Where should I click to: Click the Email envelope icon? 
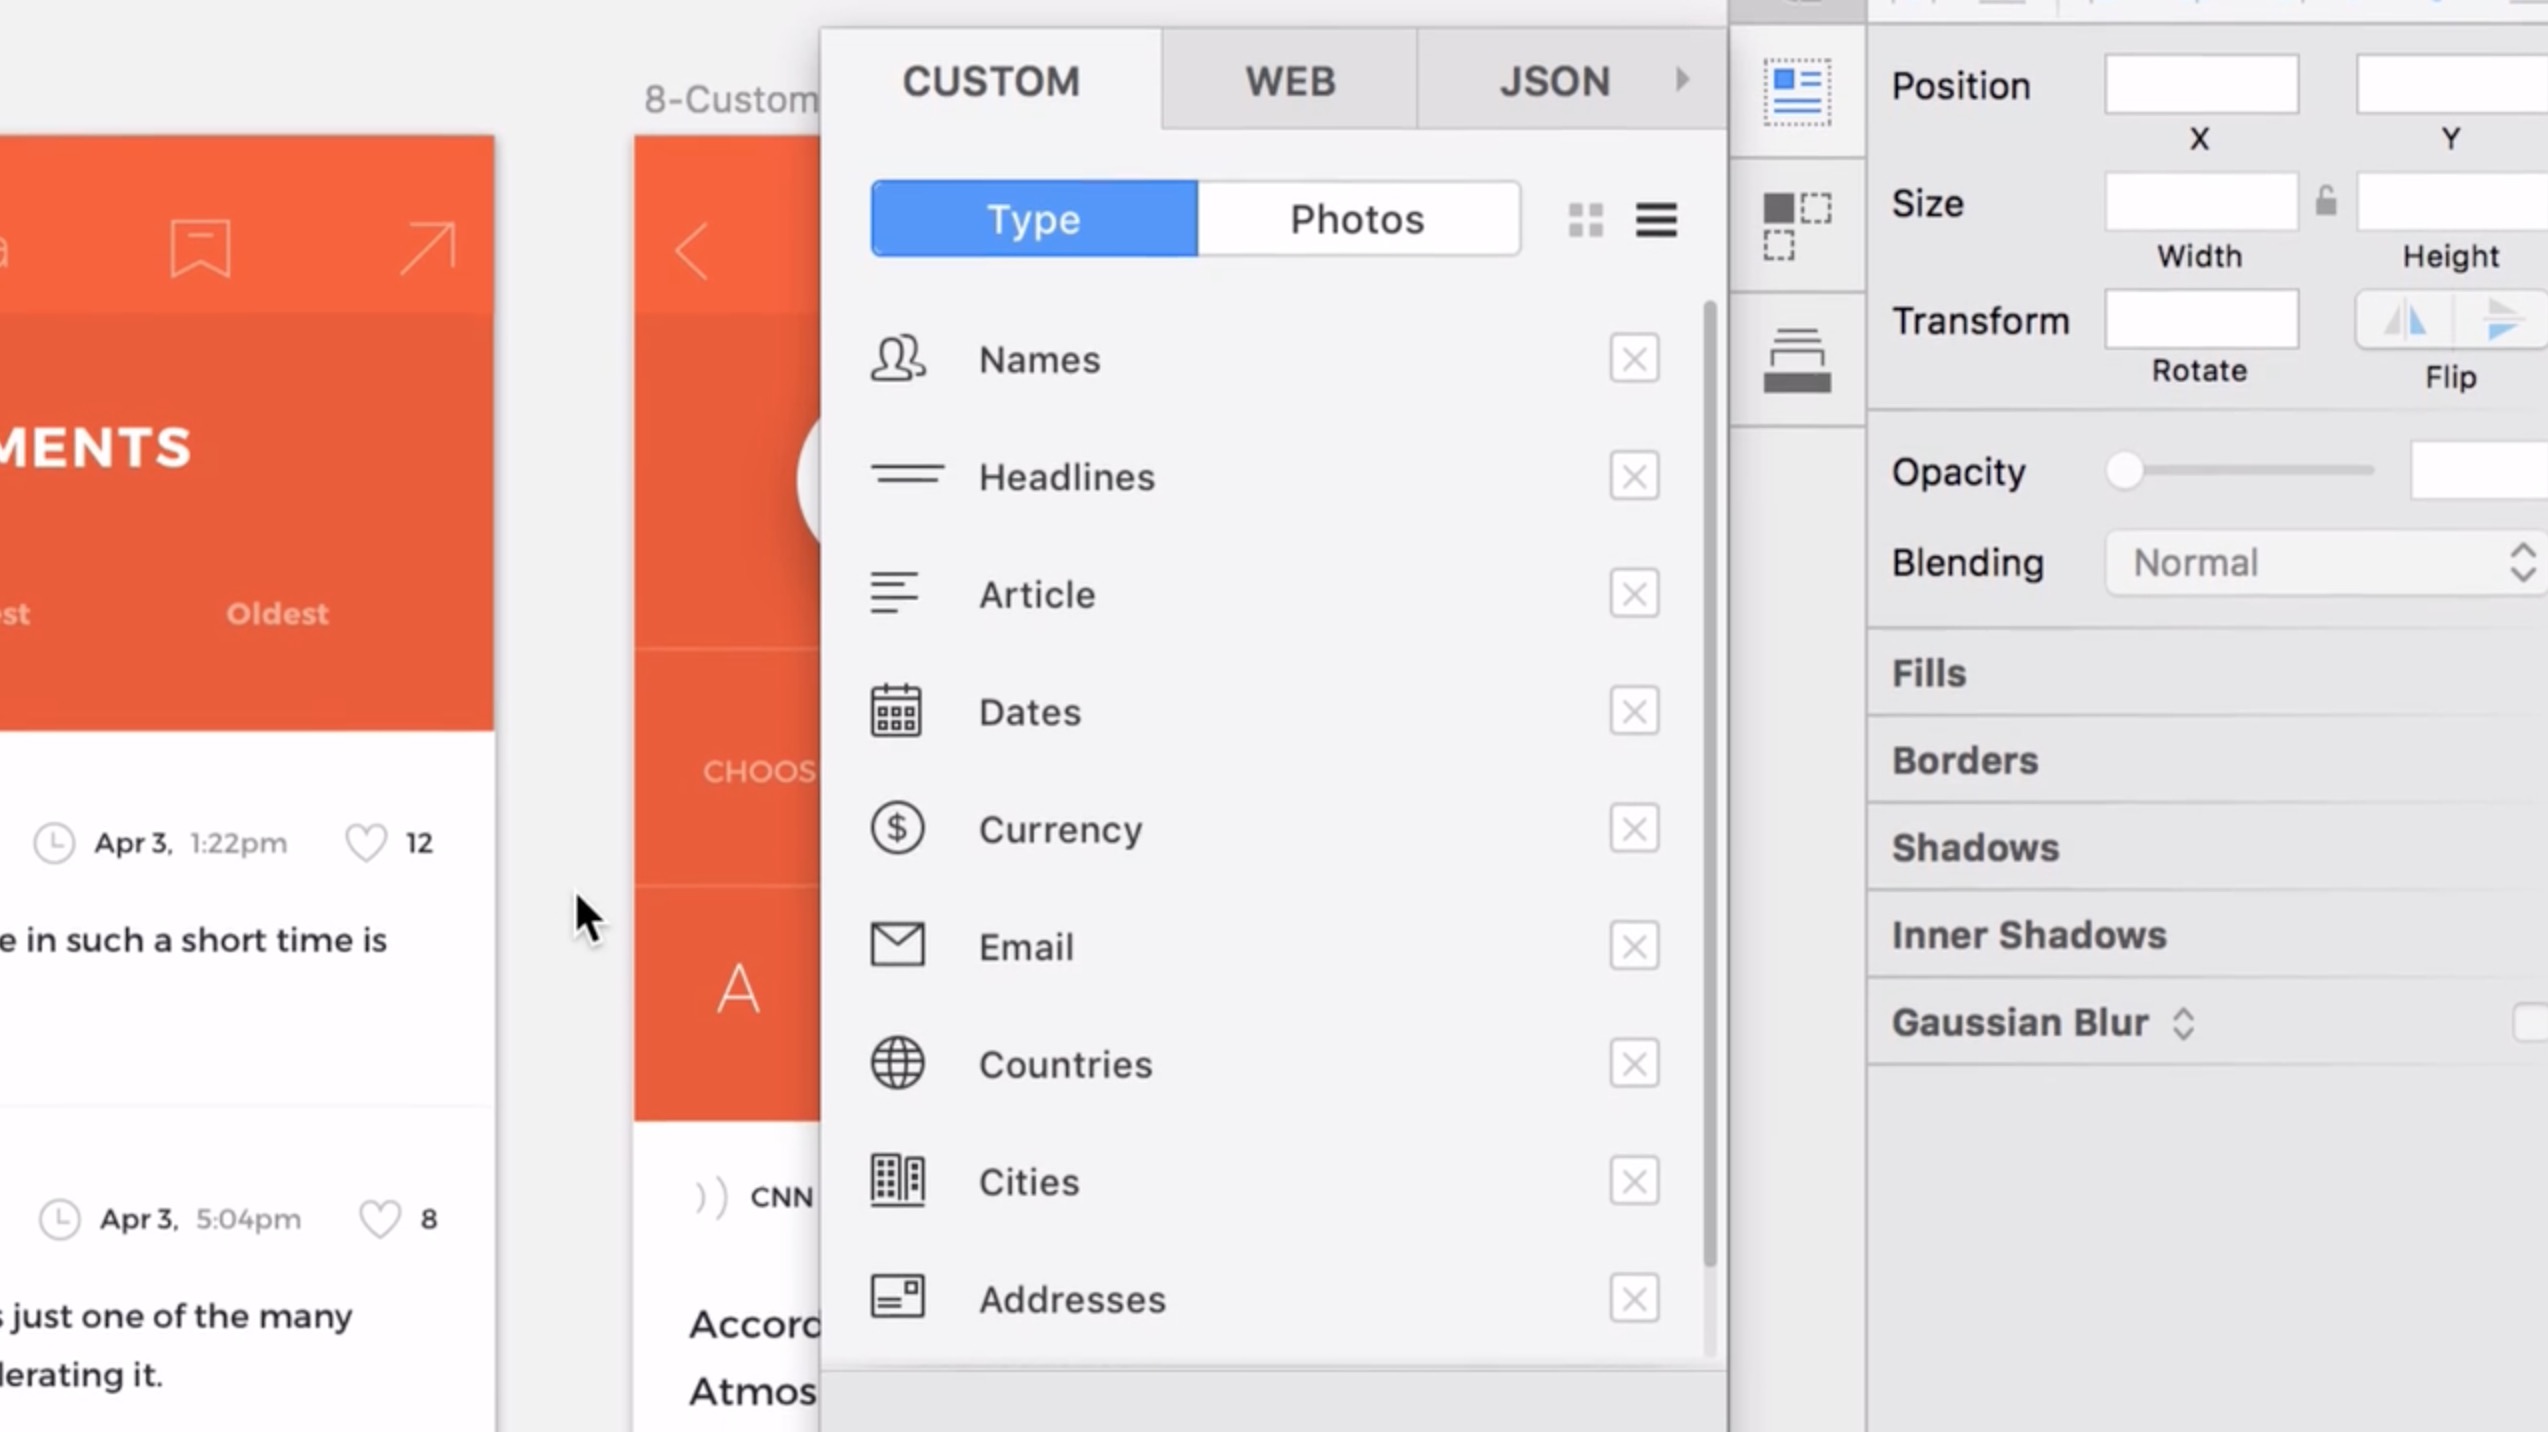897,945
